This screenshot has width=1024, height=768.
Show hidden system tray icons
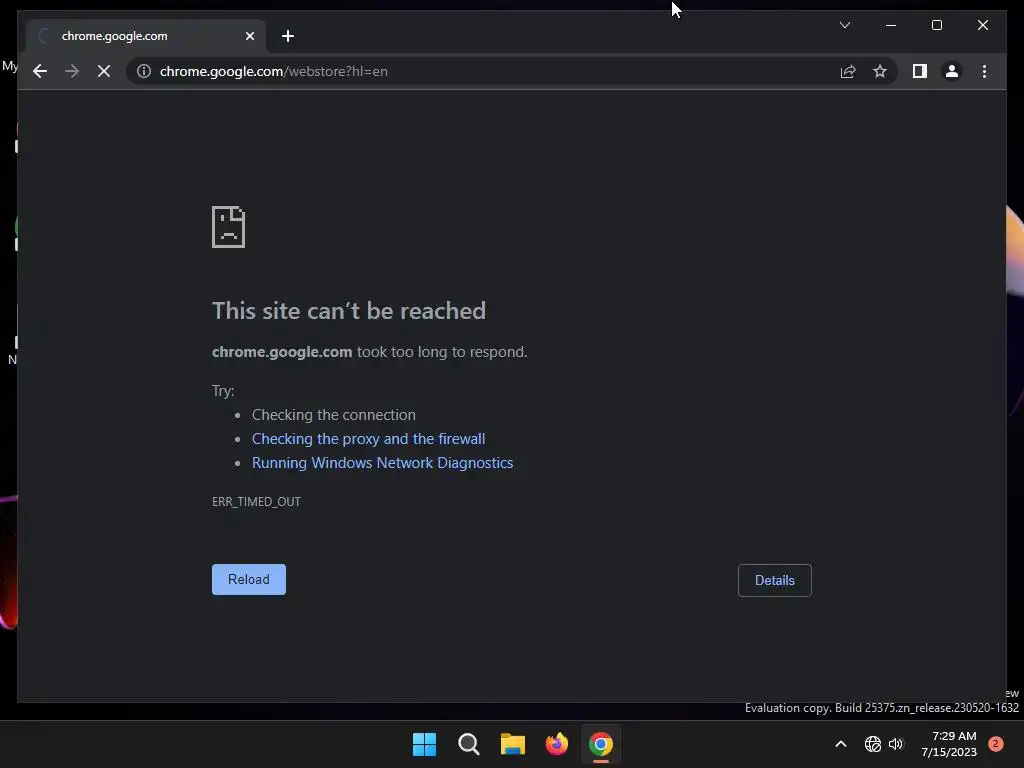pos(840,744)
